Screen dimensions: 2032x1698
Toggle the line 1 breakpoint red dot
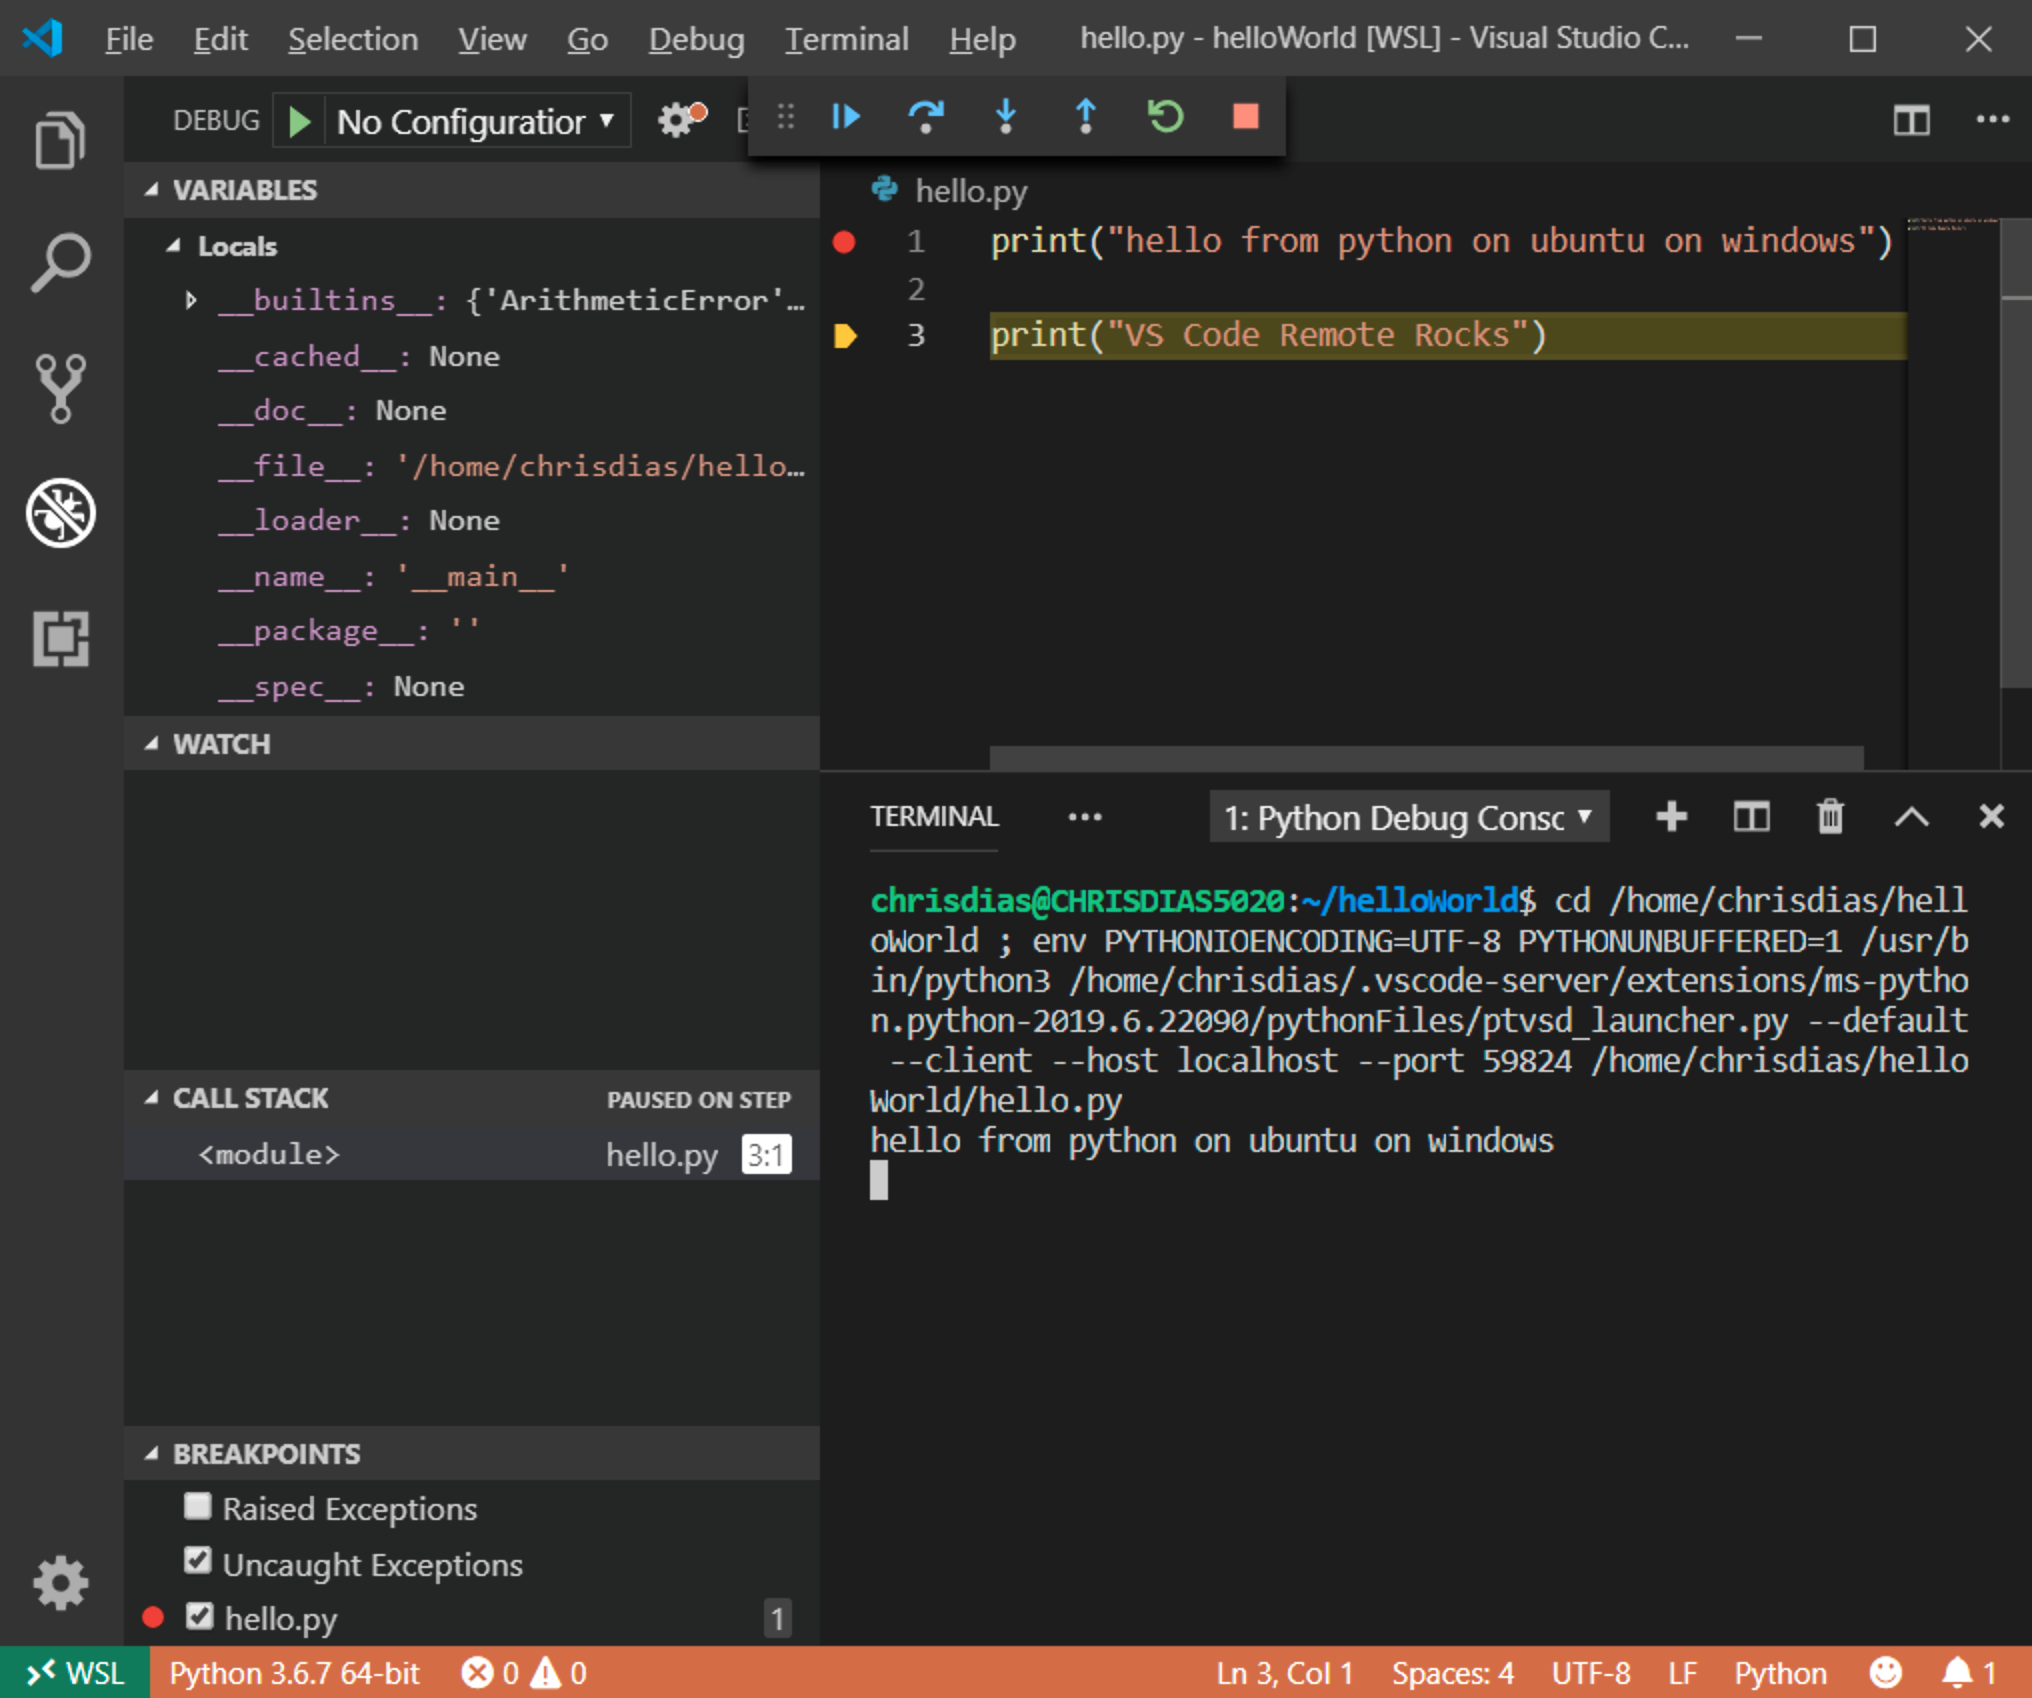(844, 241)
